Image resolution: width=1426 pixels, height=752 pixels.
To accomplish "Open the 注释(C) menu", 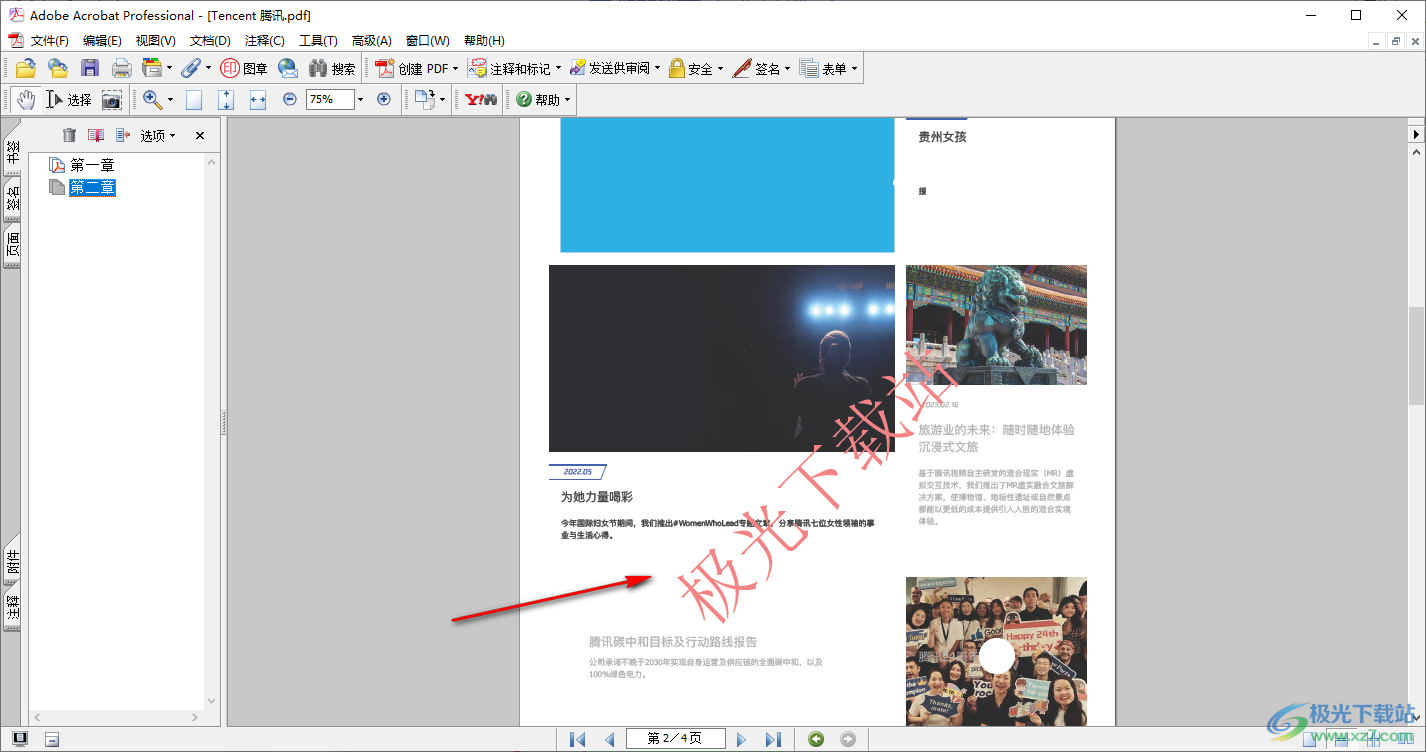I will pyautogui.click(x=265, y=40).
